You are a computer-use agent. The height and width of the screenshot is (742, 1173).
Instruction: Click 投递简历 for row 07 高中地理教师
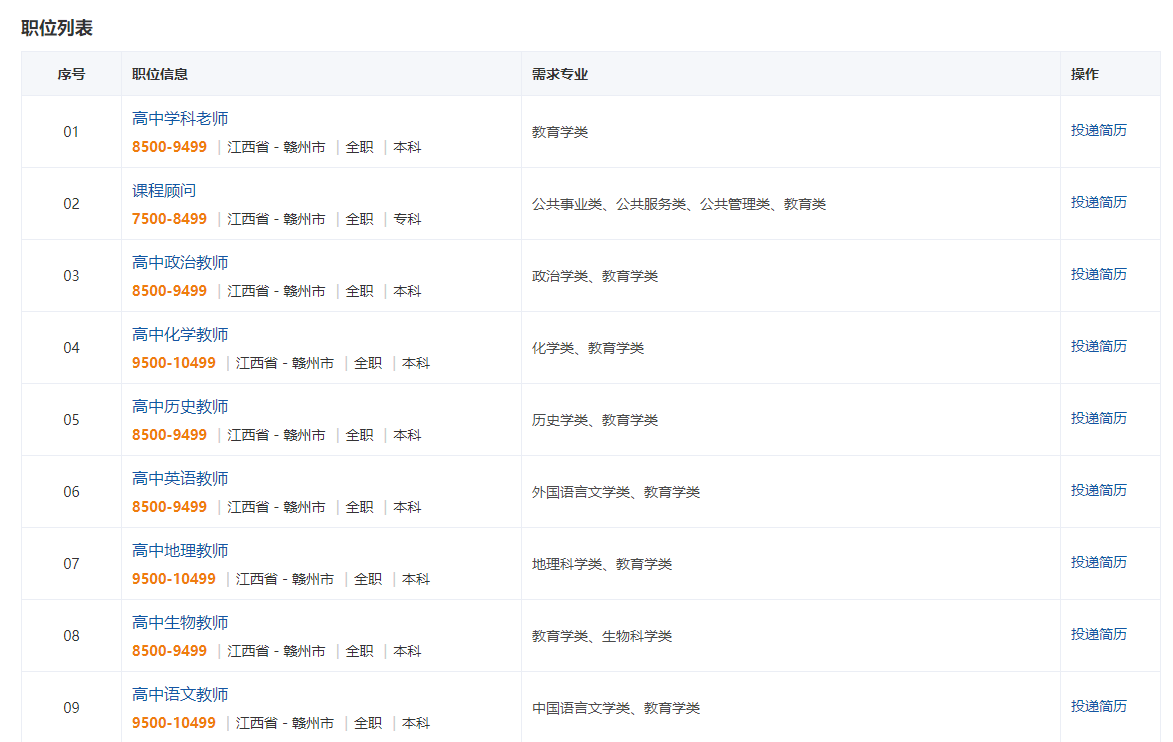point(1098,562)
